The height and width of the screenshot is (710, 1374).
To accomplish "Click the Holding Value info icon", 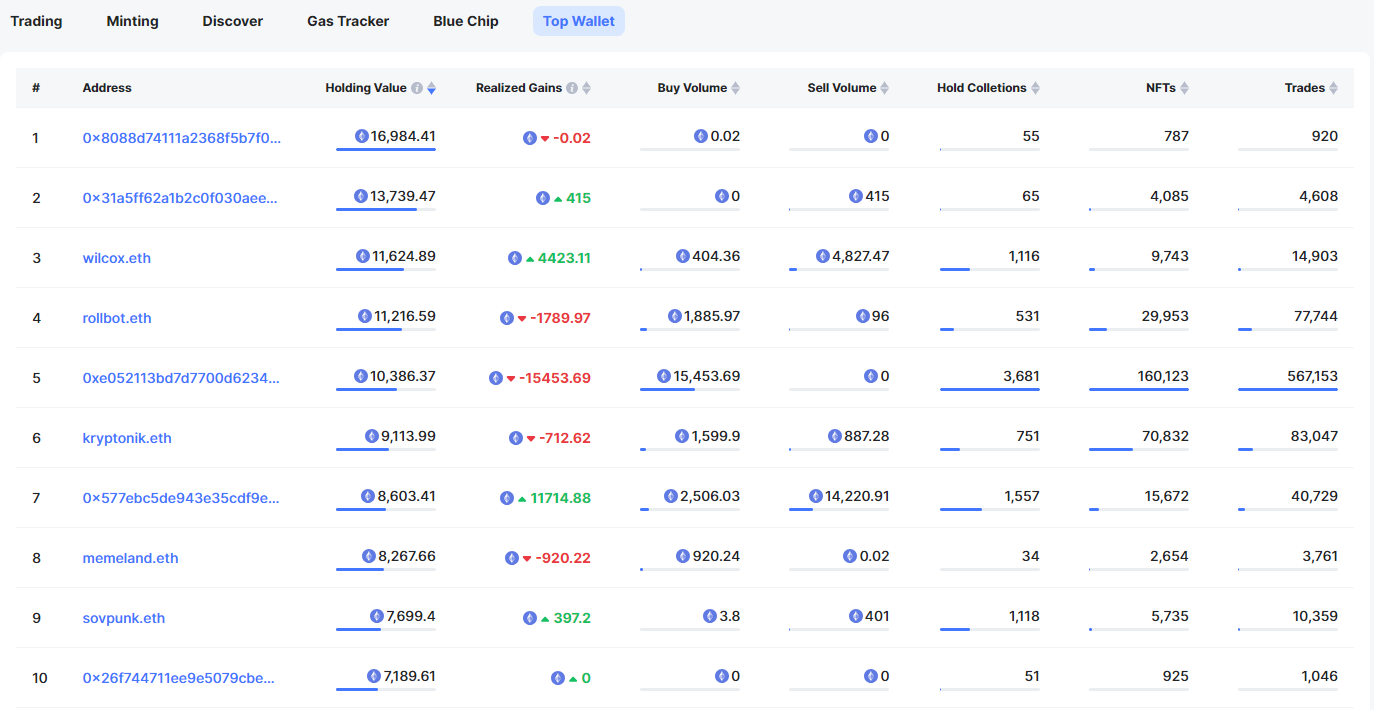I will (417, 88).
